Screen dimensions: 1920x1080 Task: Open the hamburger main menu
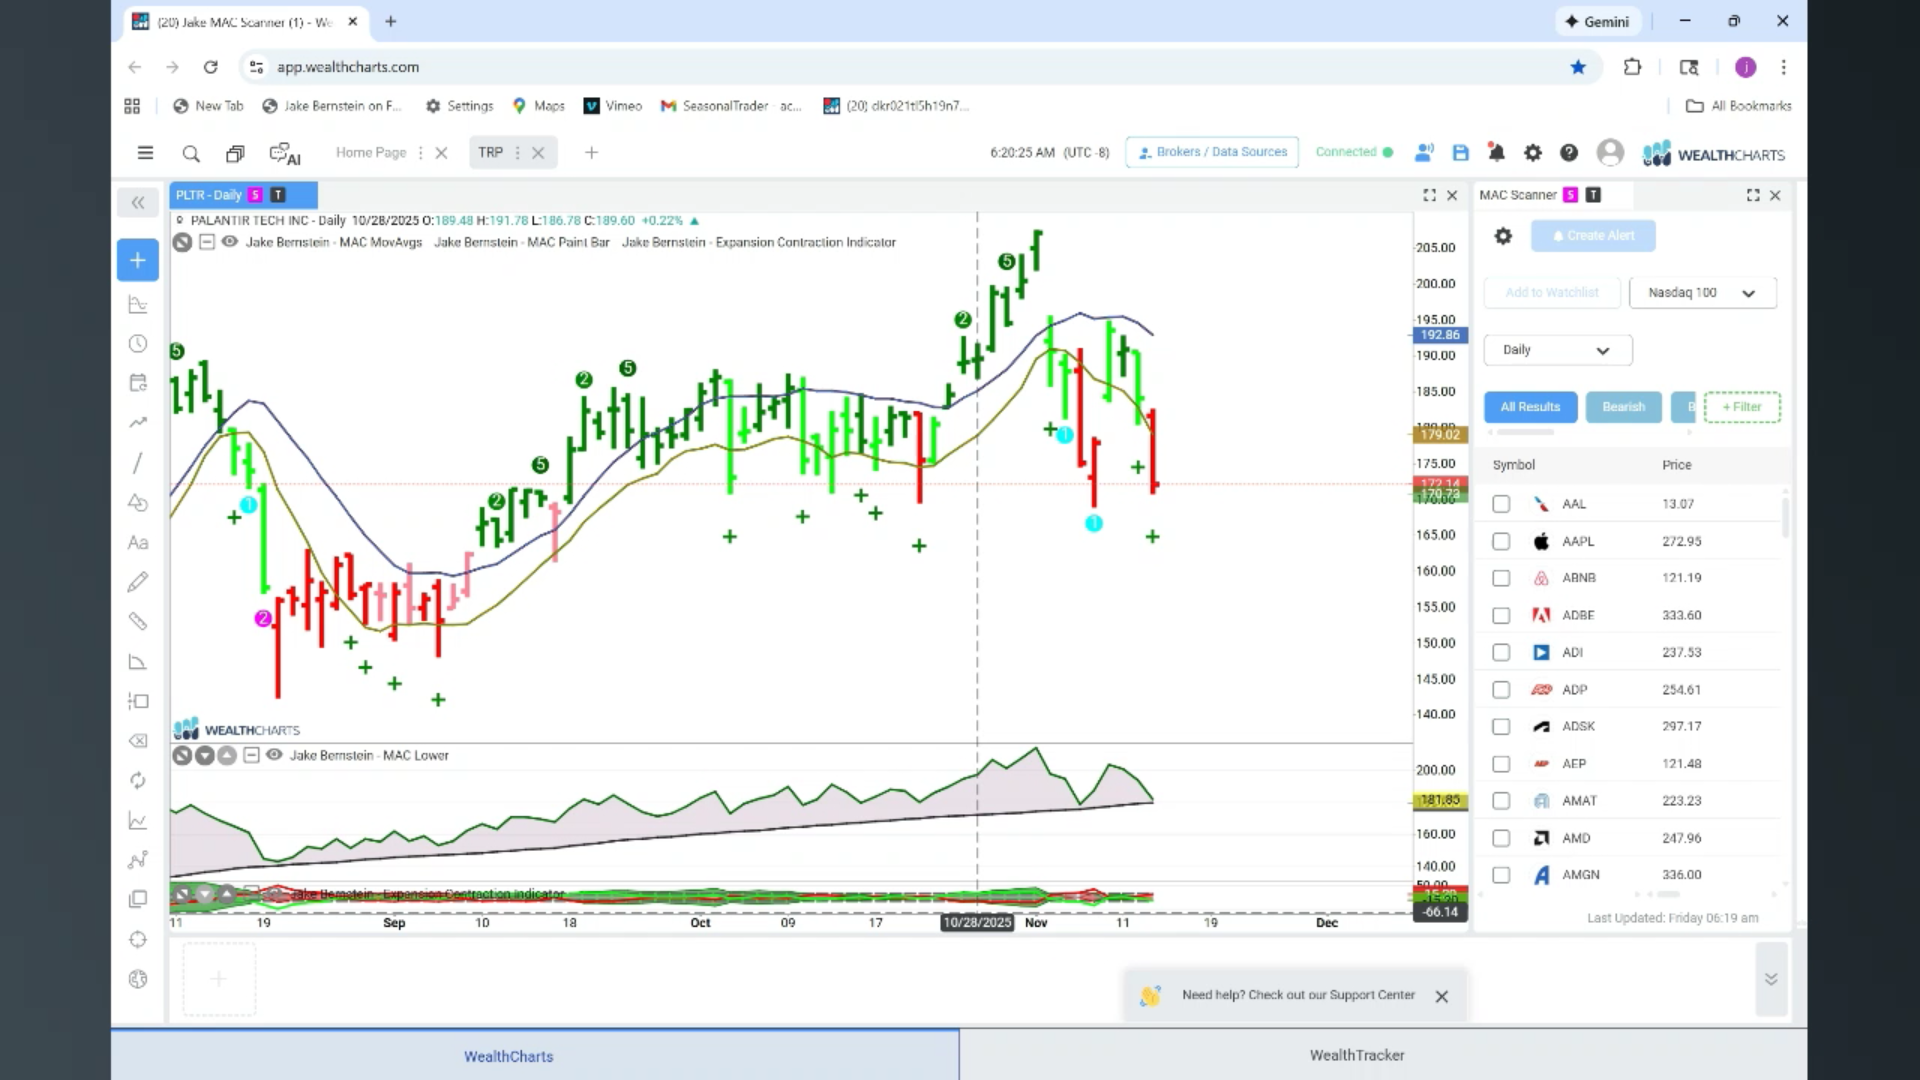(145, 153)
